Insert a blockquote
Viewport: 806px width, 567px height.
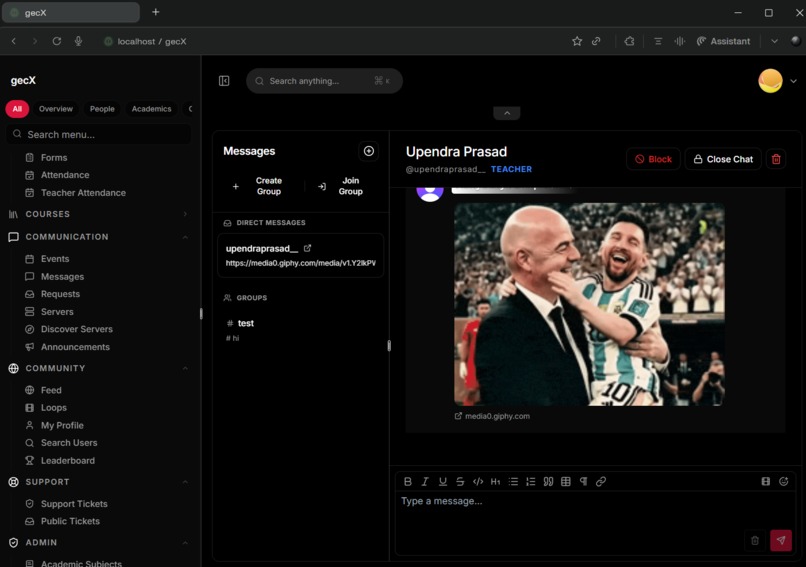(548, 482)
